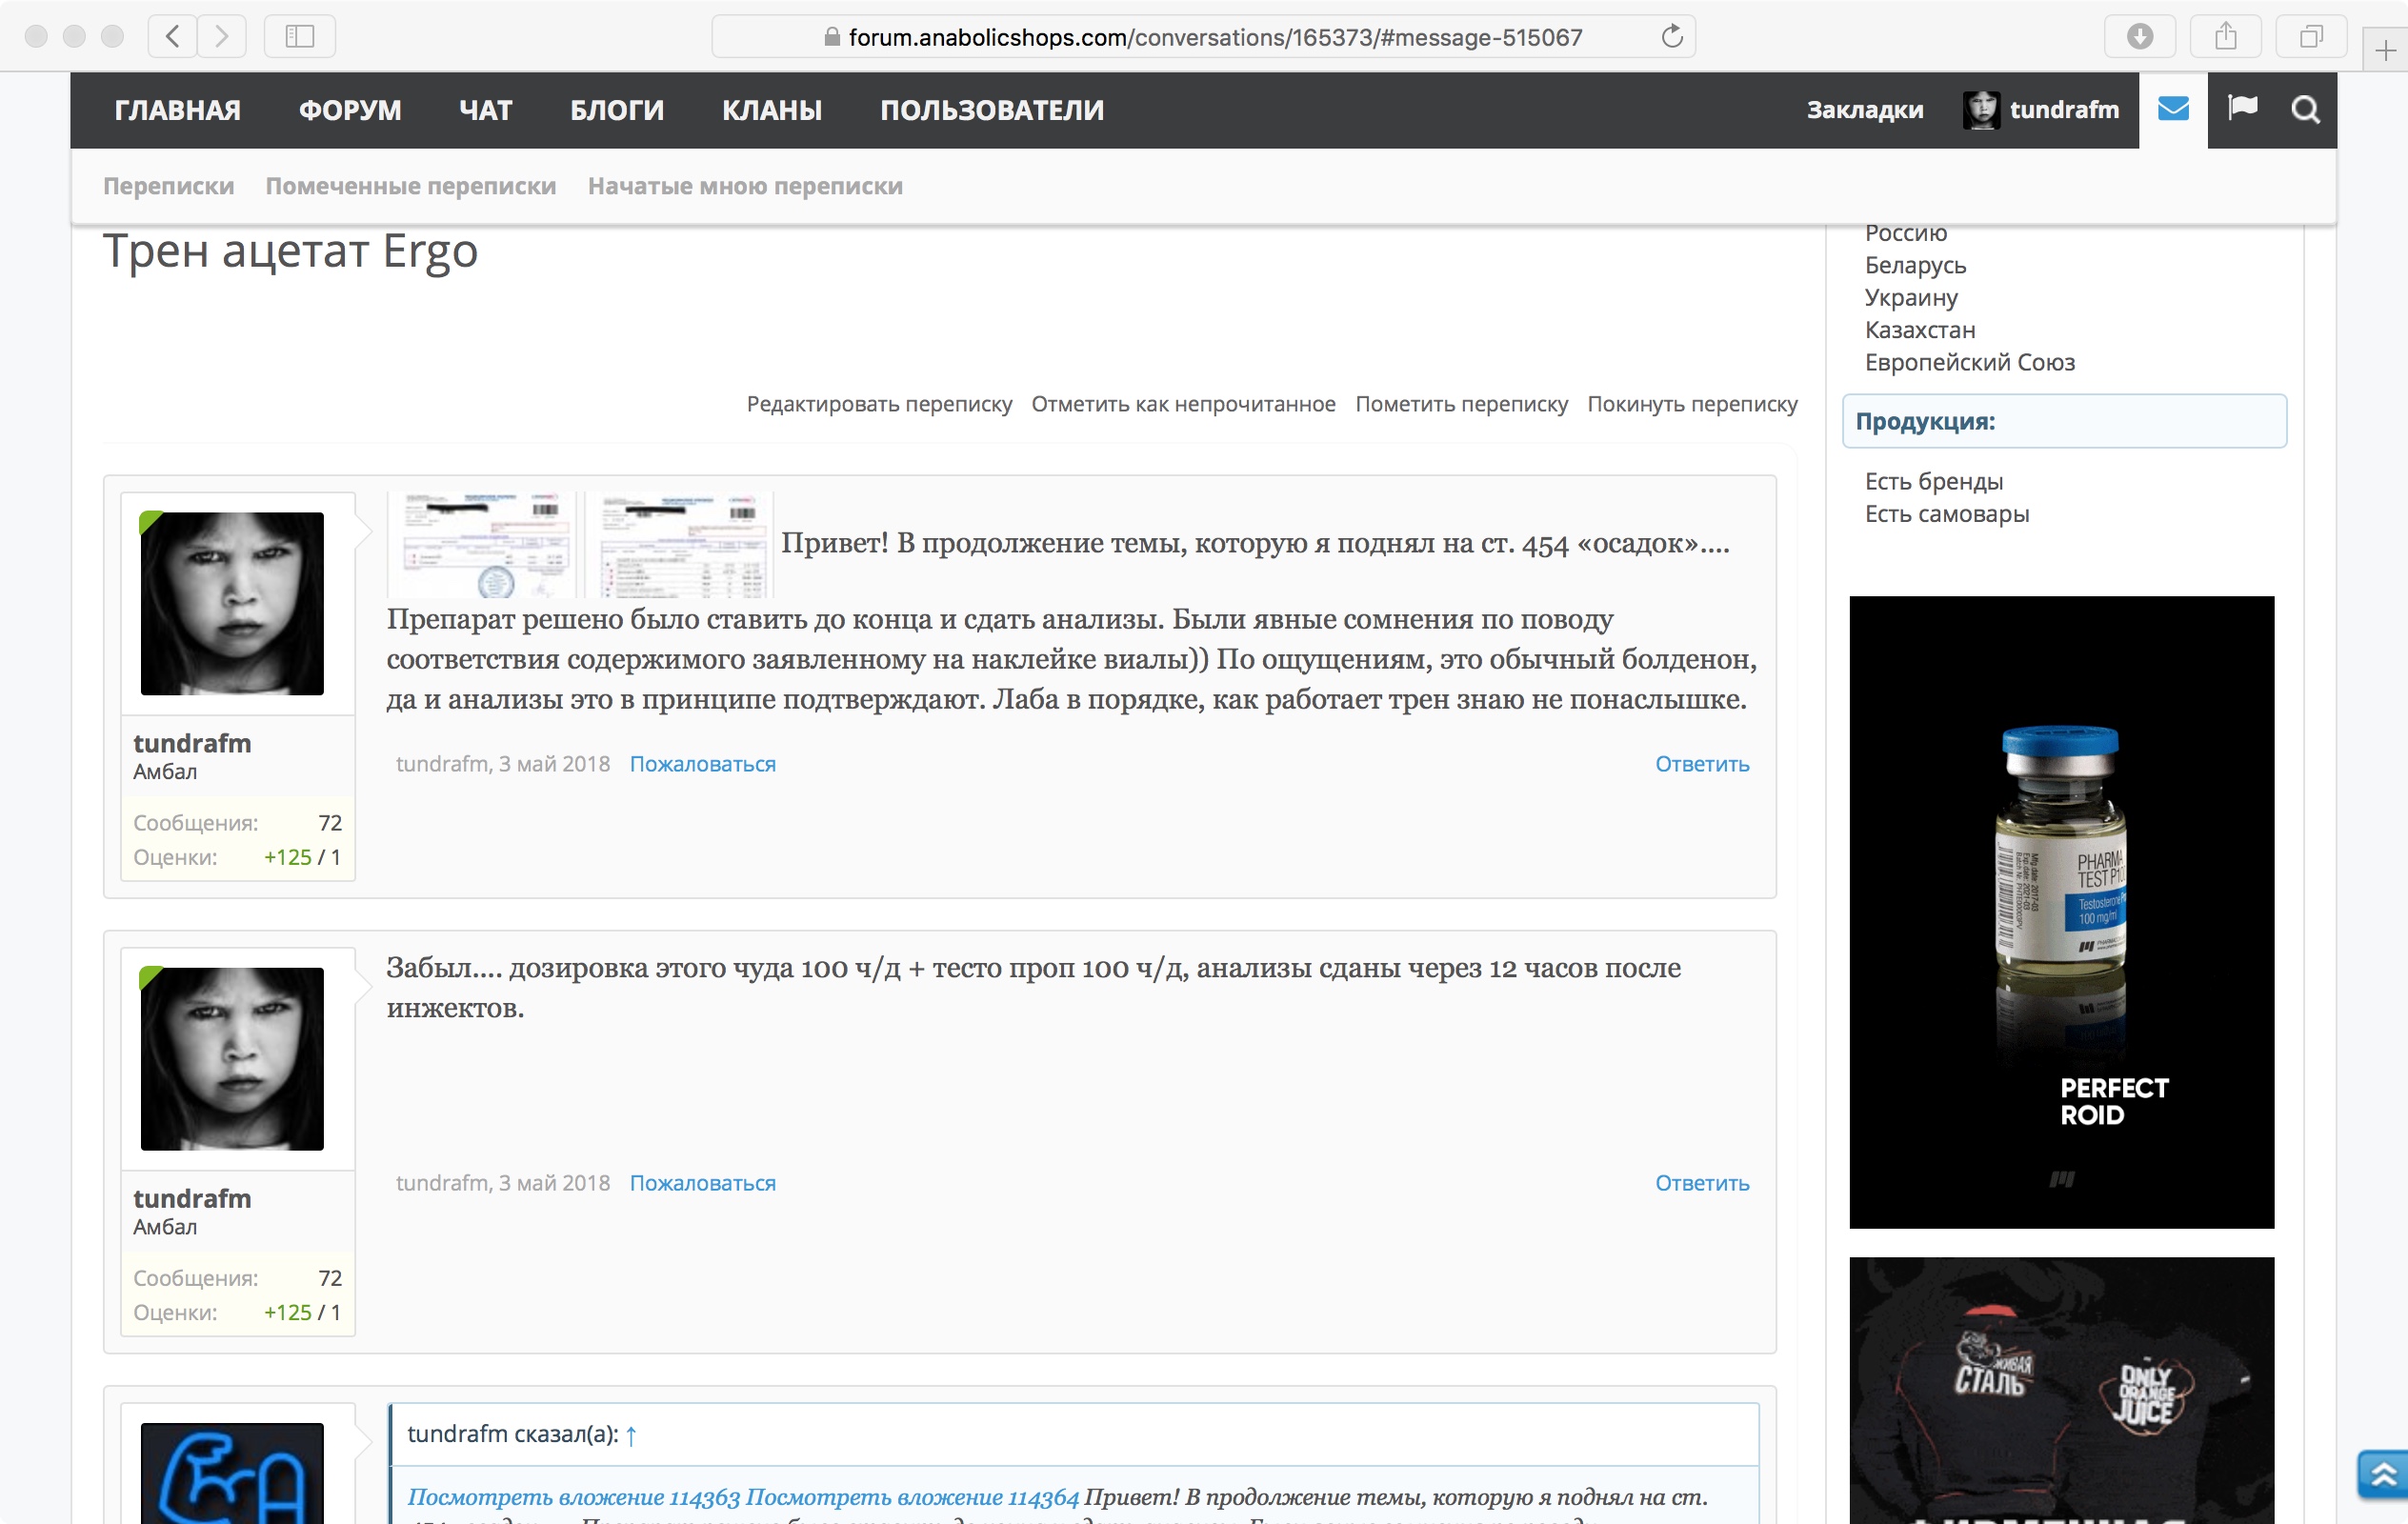Click the flag alerts icon

pos(2242,108)
